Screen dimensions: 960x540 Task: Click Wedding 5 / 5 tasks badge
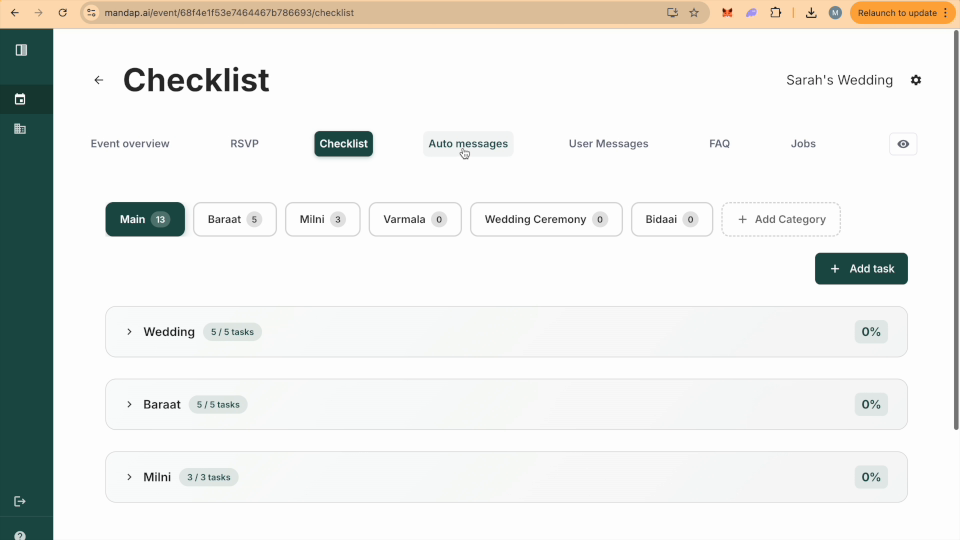click(x=232, y=332)
